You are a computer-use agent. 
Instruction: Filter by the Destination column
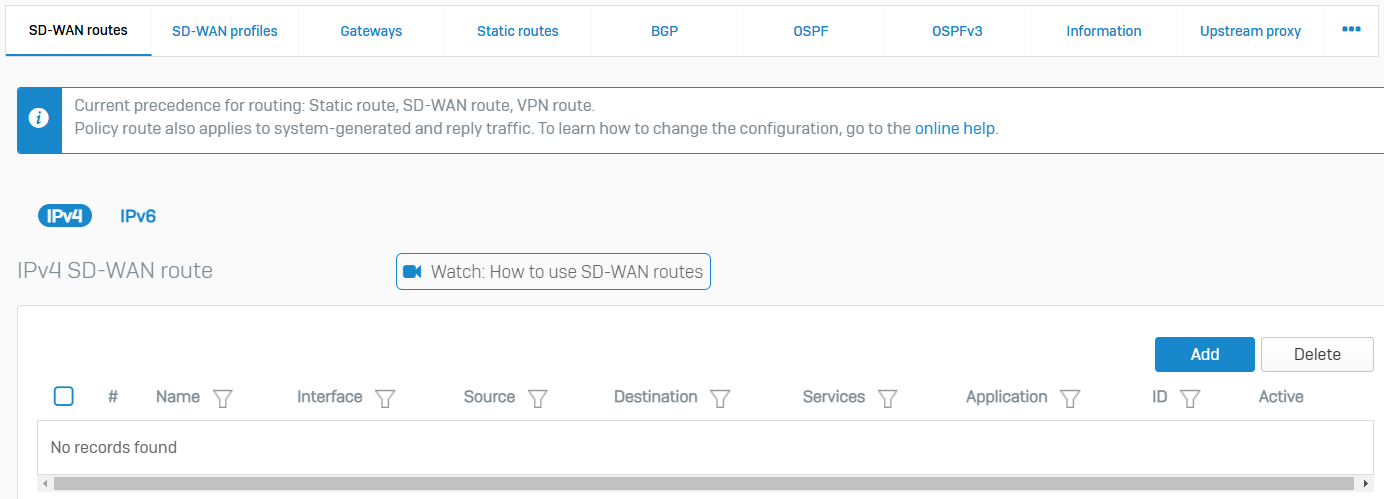(x=720, y=398)
